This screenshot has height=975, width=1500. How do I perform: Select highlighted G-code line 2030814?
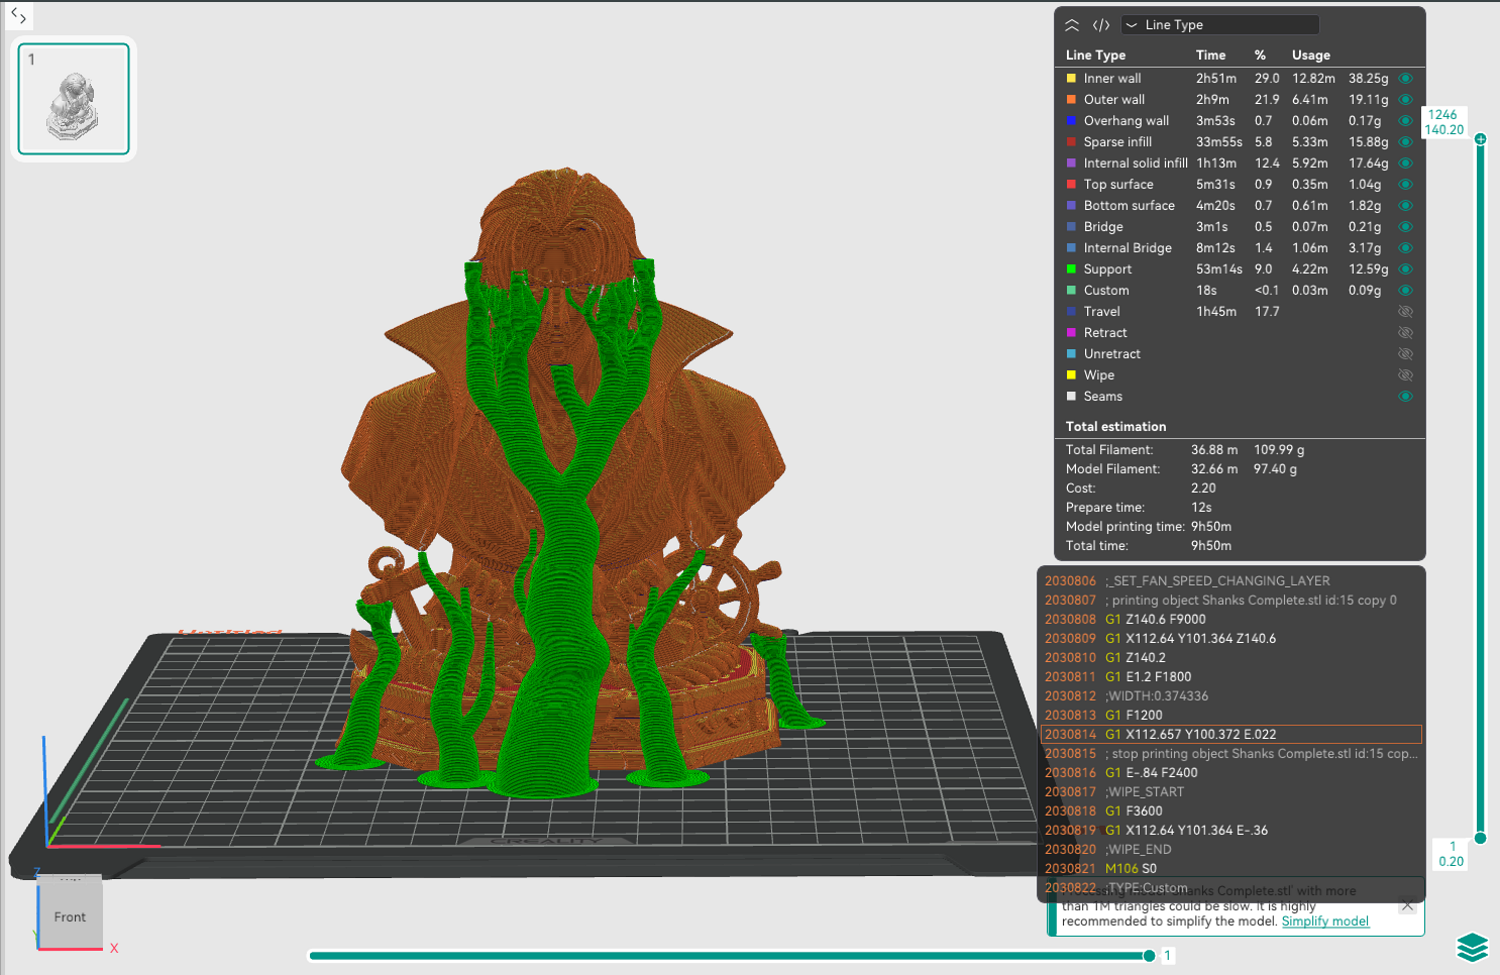1232,734
